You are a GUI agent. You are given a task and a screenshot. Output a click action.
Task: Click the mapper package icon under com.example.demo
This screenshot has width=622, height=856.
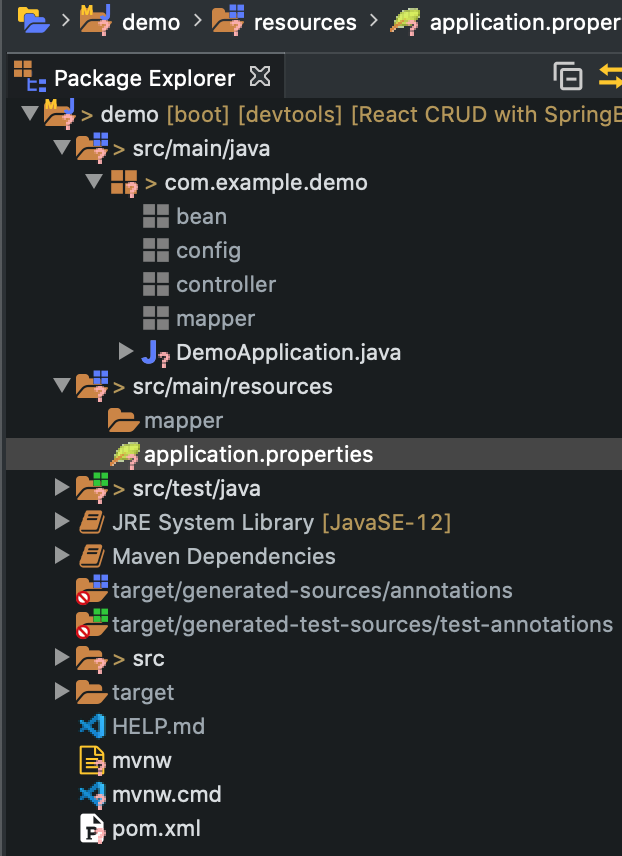coord(156,318)
